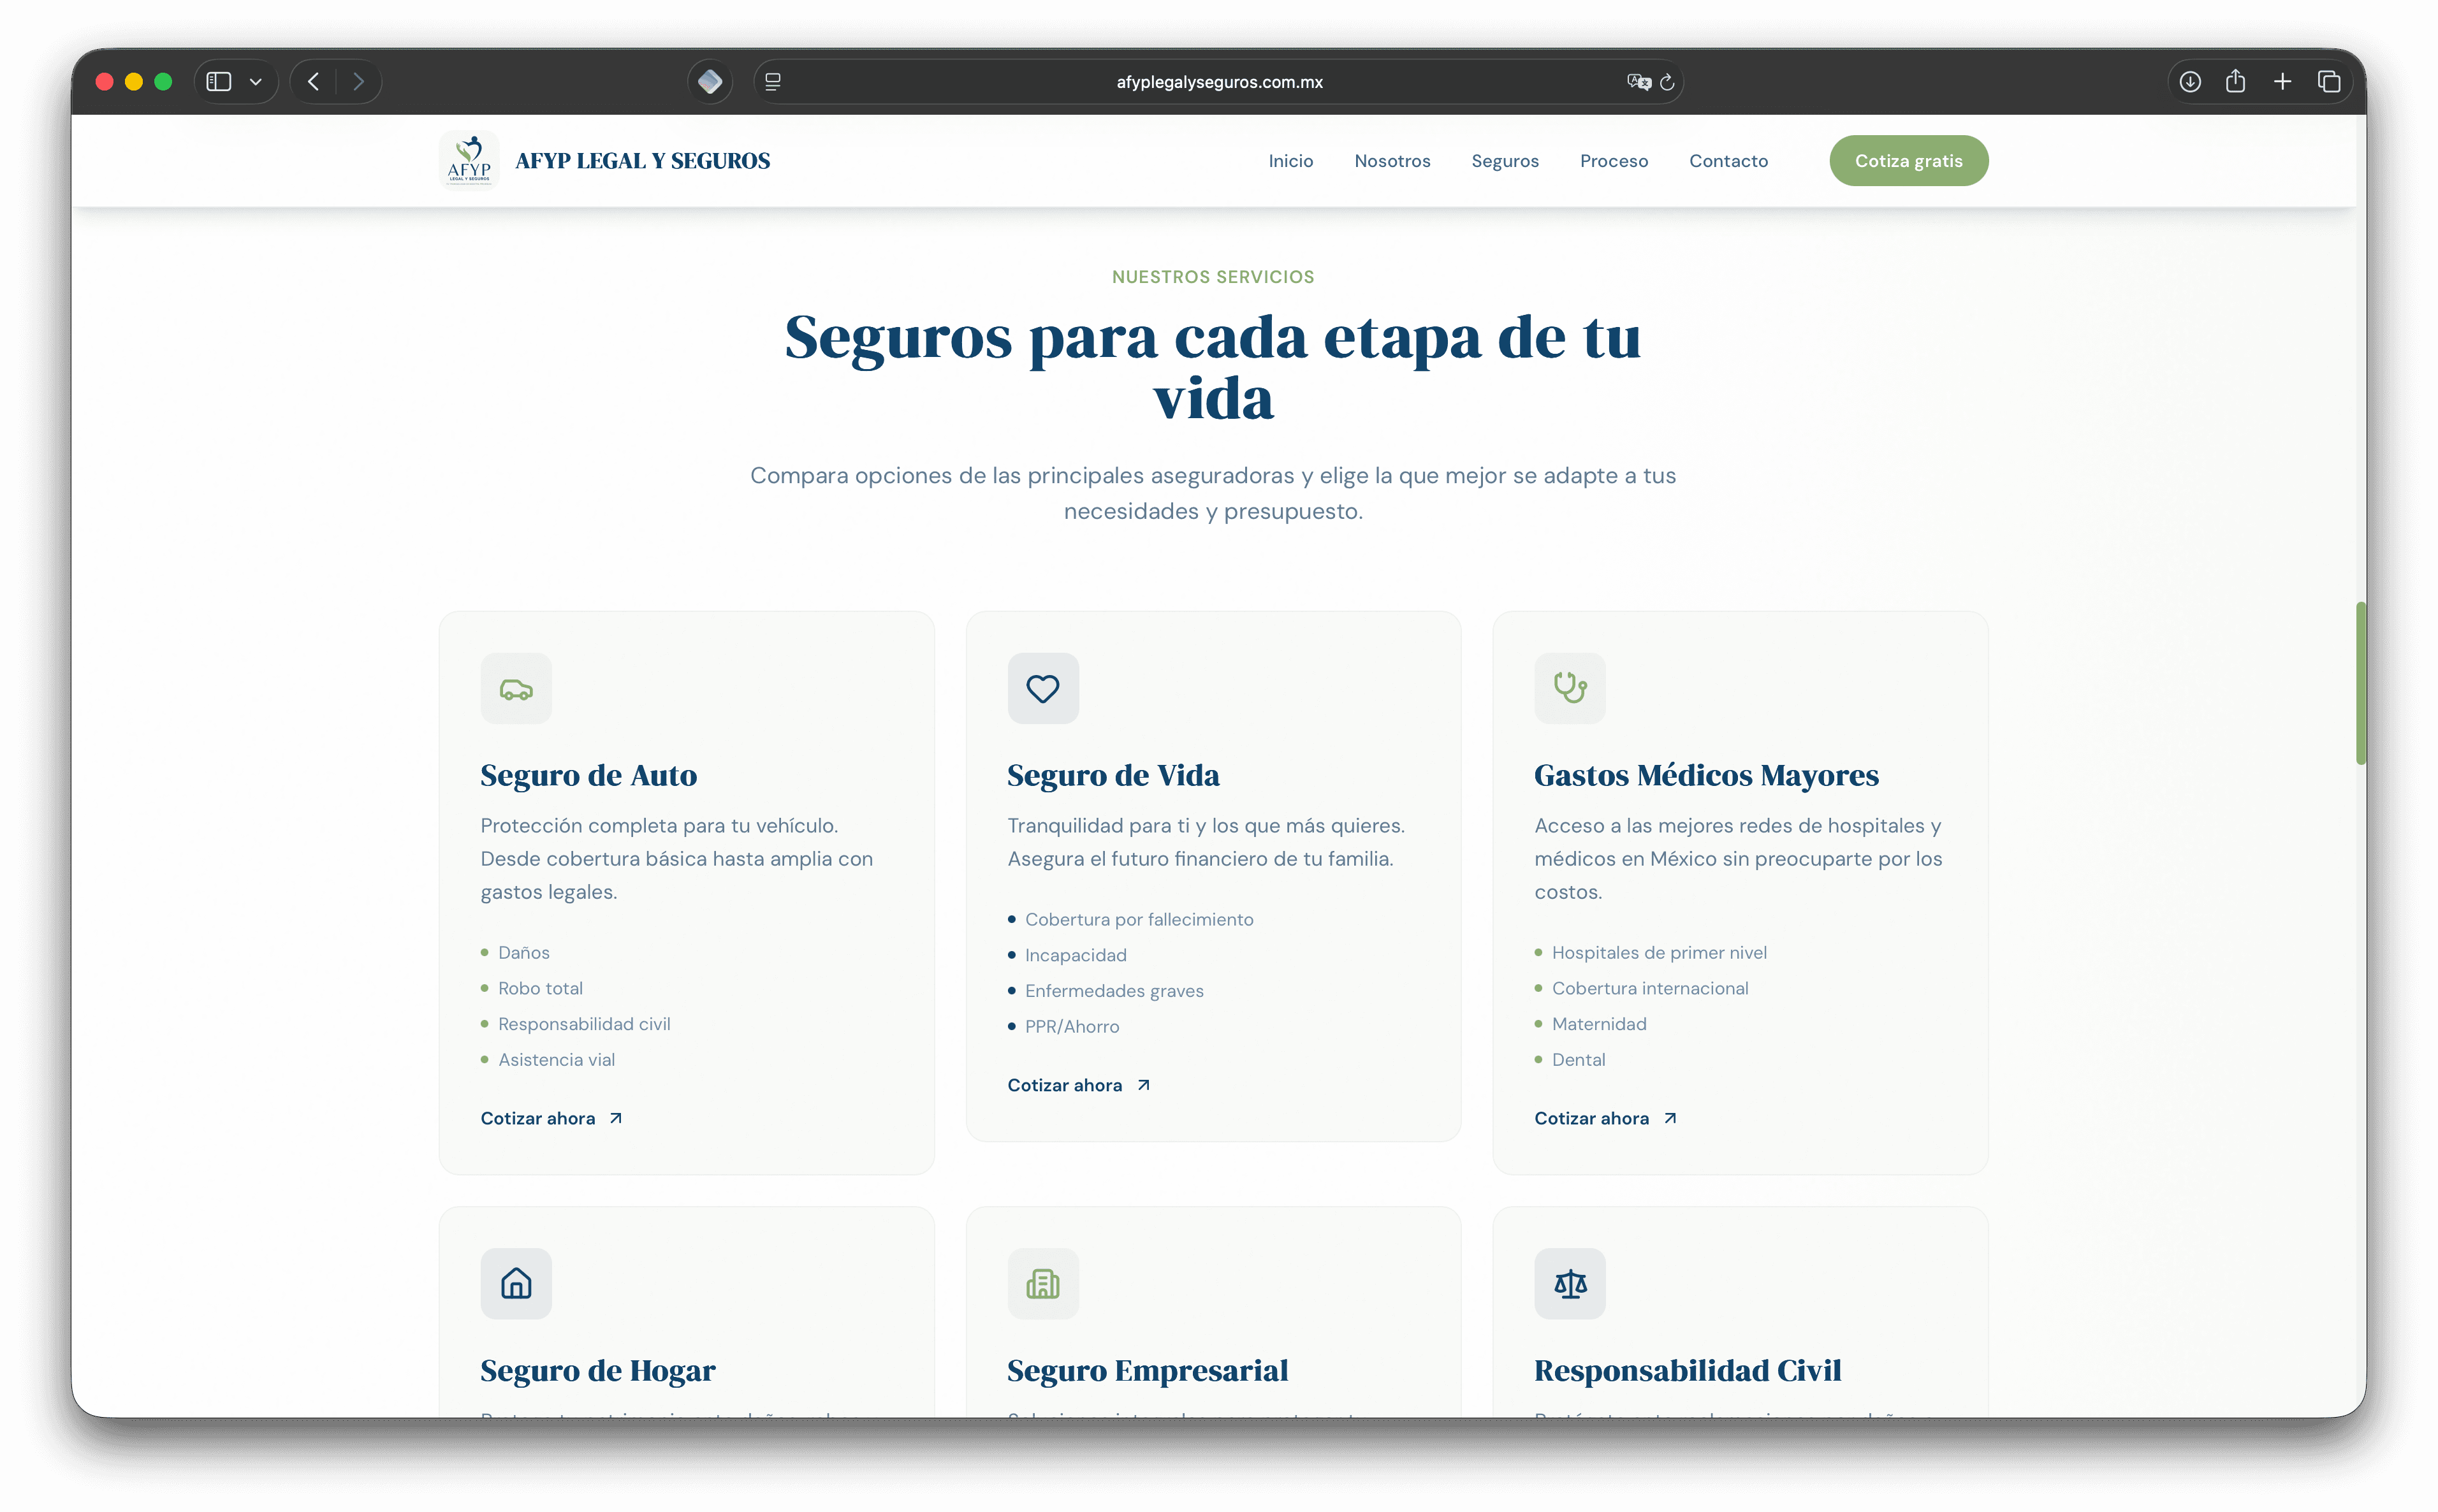Screen dimensions: 2438x1512
Task: Click the Responsabilidad Civil heading
Action: [x=1687, y=1371]
